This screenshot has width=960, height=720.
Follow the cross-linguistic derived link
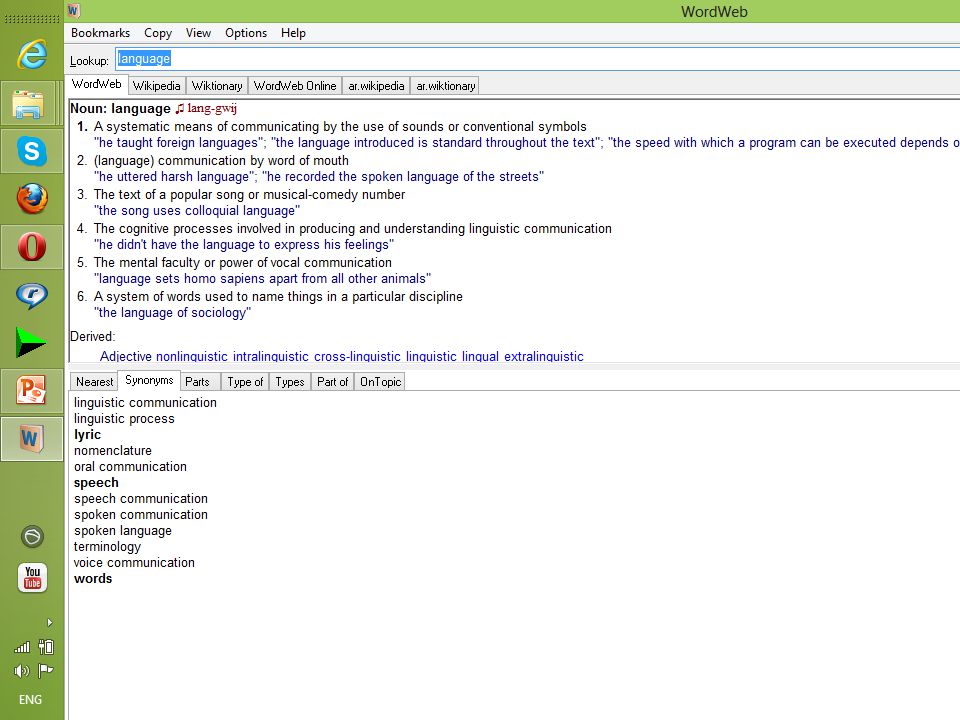tap(358, 356)
